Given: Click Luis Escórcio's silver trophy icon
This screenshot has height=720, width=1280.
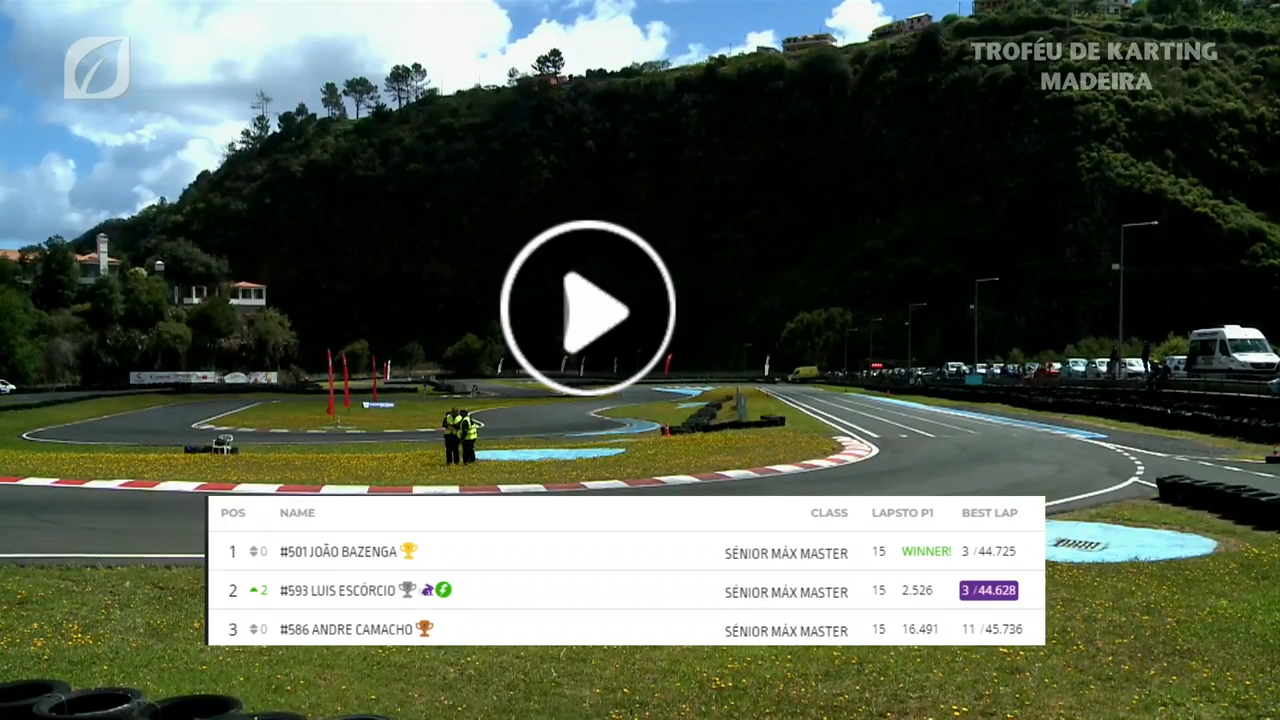Looking at the screenshot, I should pyautogui.click(x=407, y=590).
